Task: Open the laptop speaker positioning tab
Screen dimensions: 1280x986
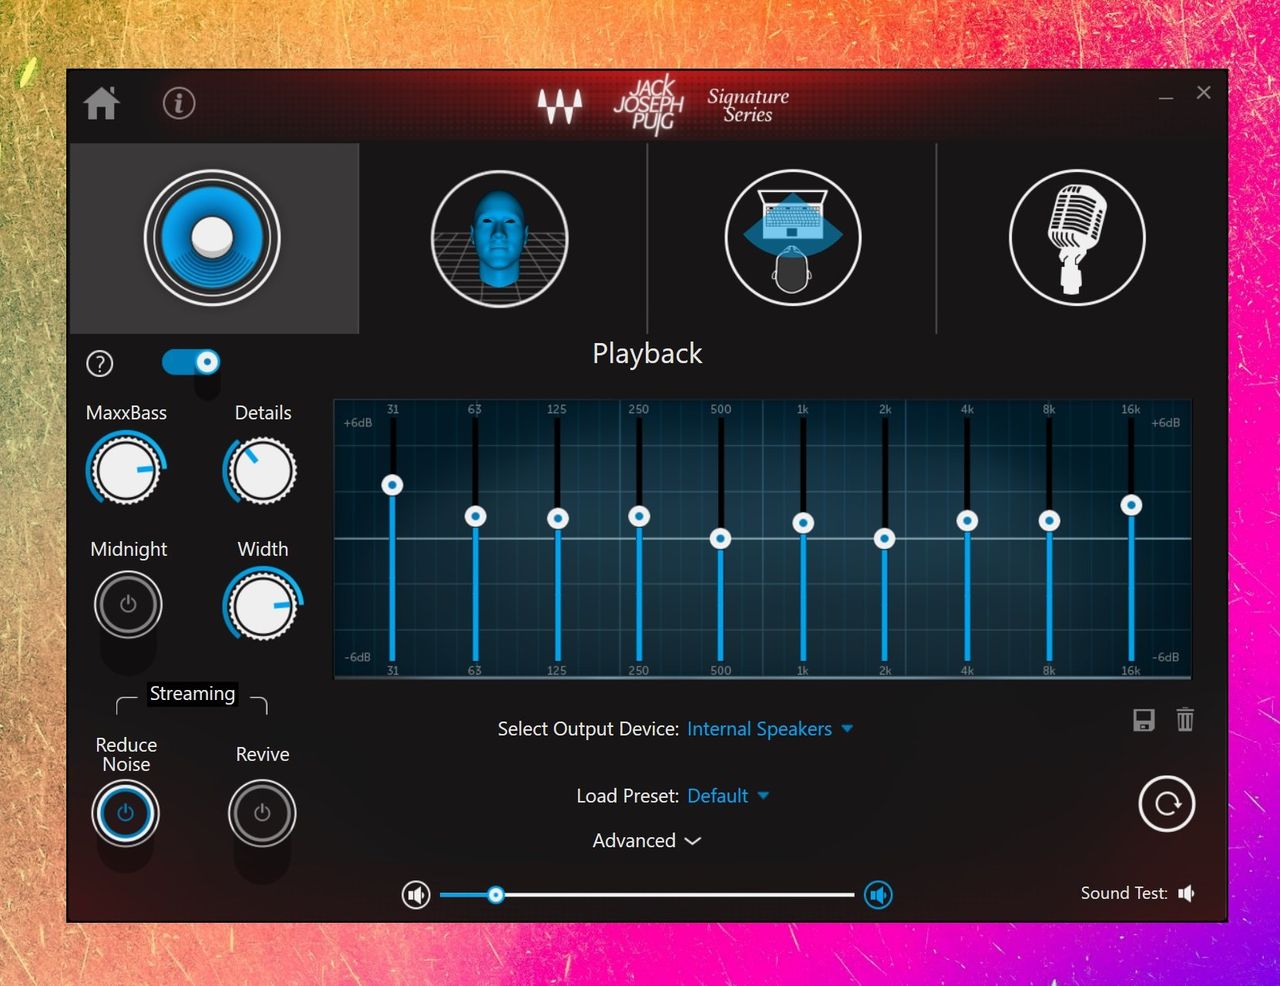Action: (x=793, y=238)
